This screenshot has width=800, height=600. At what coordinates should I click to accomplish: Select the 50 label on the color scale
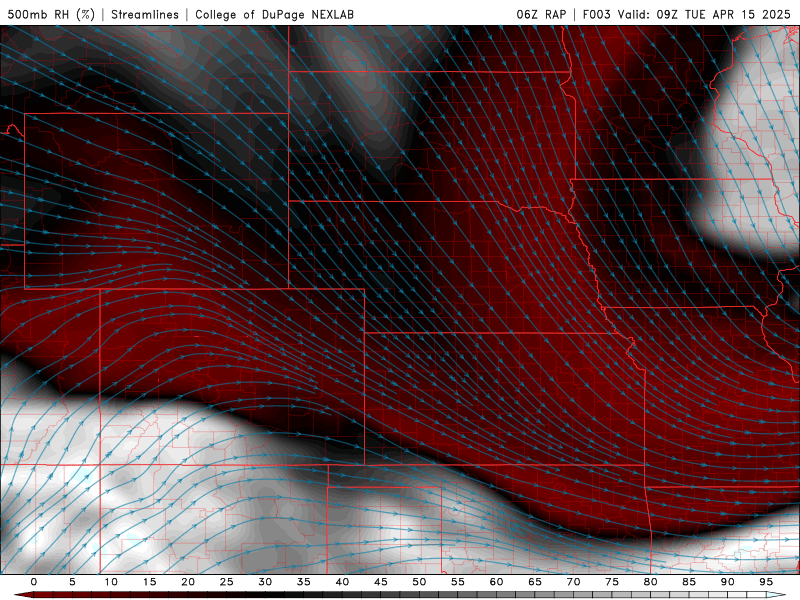coord(419,582)
